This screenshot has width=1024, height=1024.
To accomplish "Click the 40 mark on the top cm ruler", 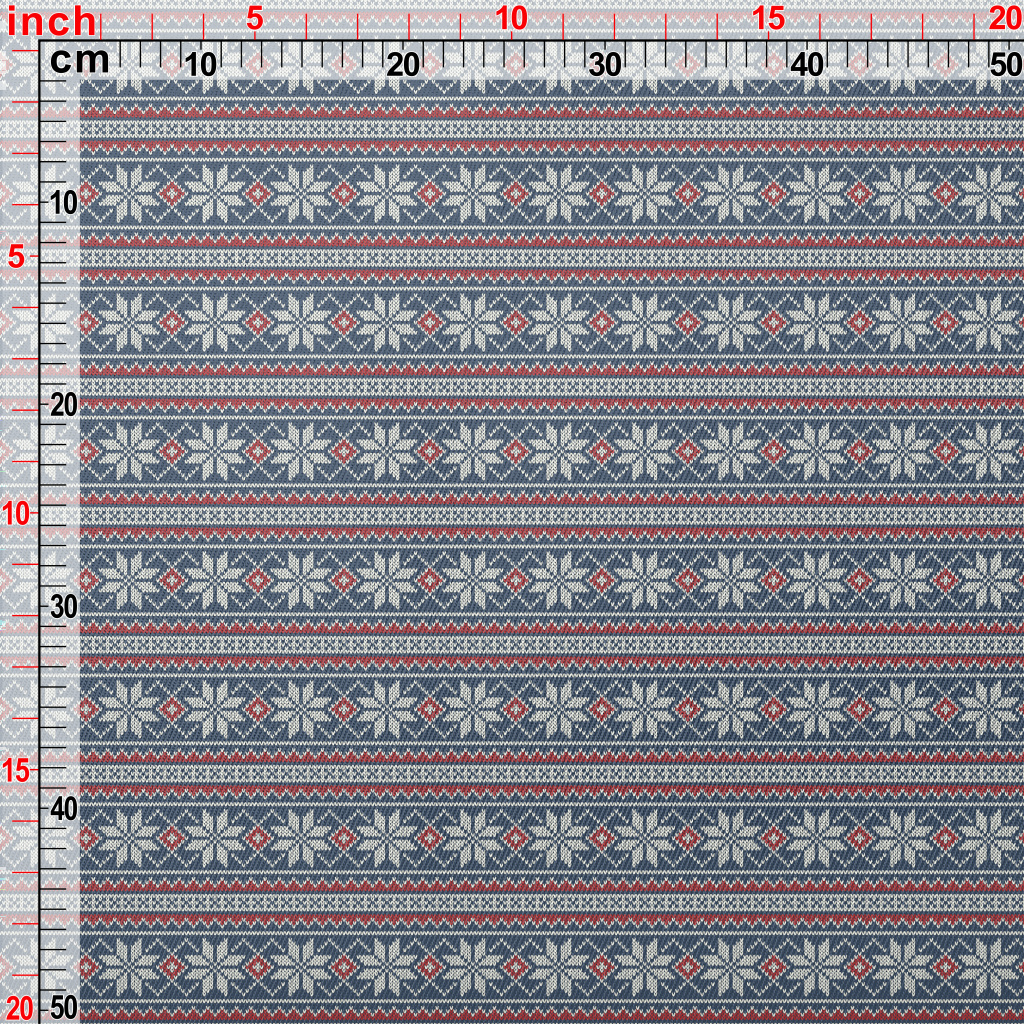I will click(x=807, y=66).
